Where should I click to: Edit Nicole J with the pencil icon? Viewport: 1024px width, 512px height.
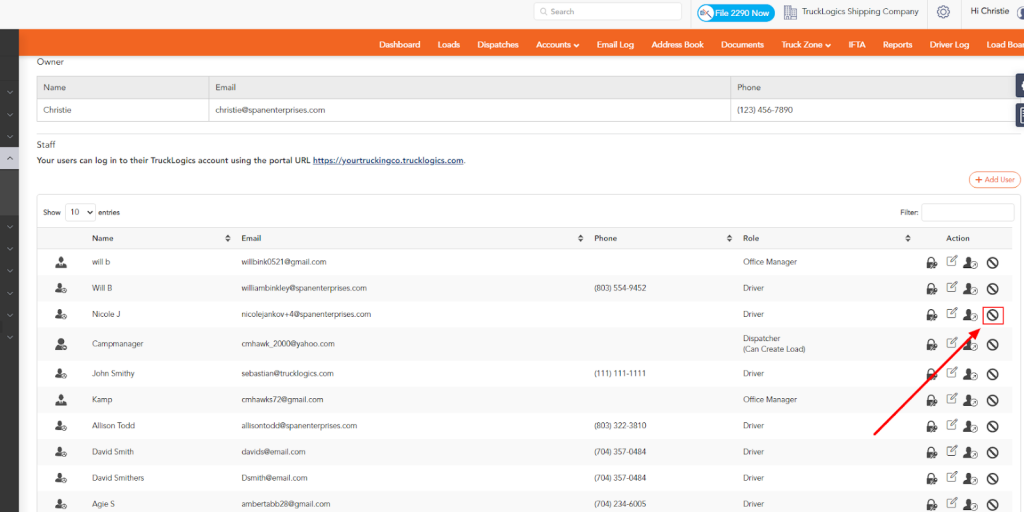pos(952,313)
